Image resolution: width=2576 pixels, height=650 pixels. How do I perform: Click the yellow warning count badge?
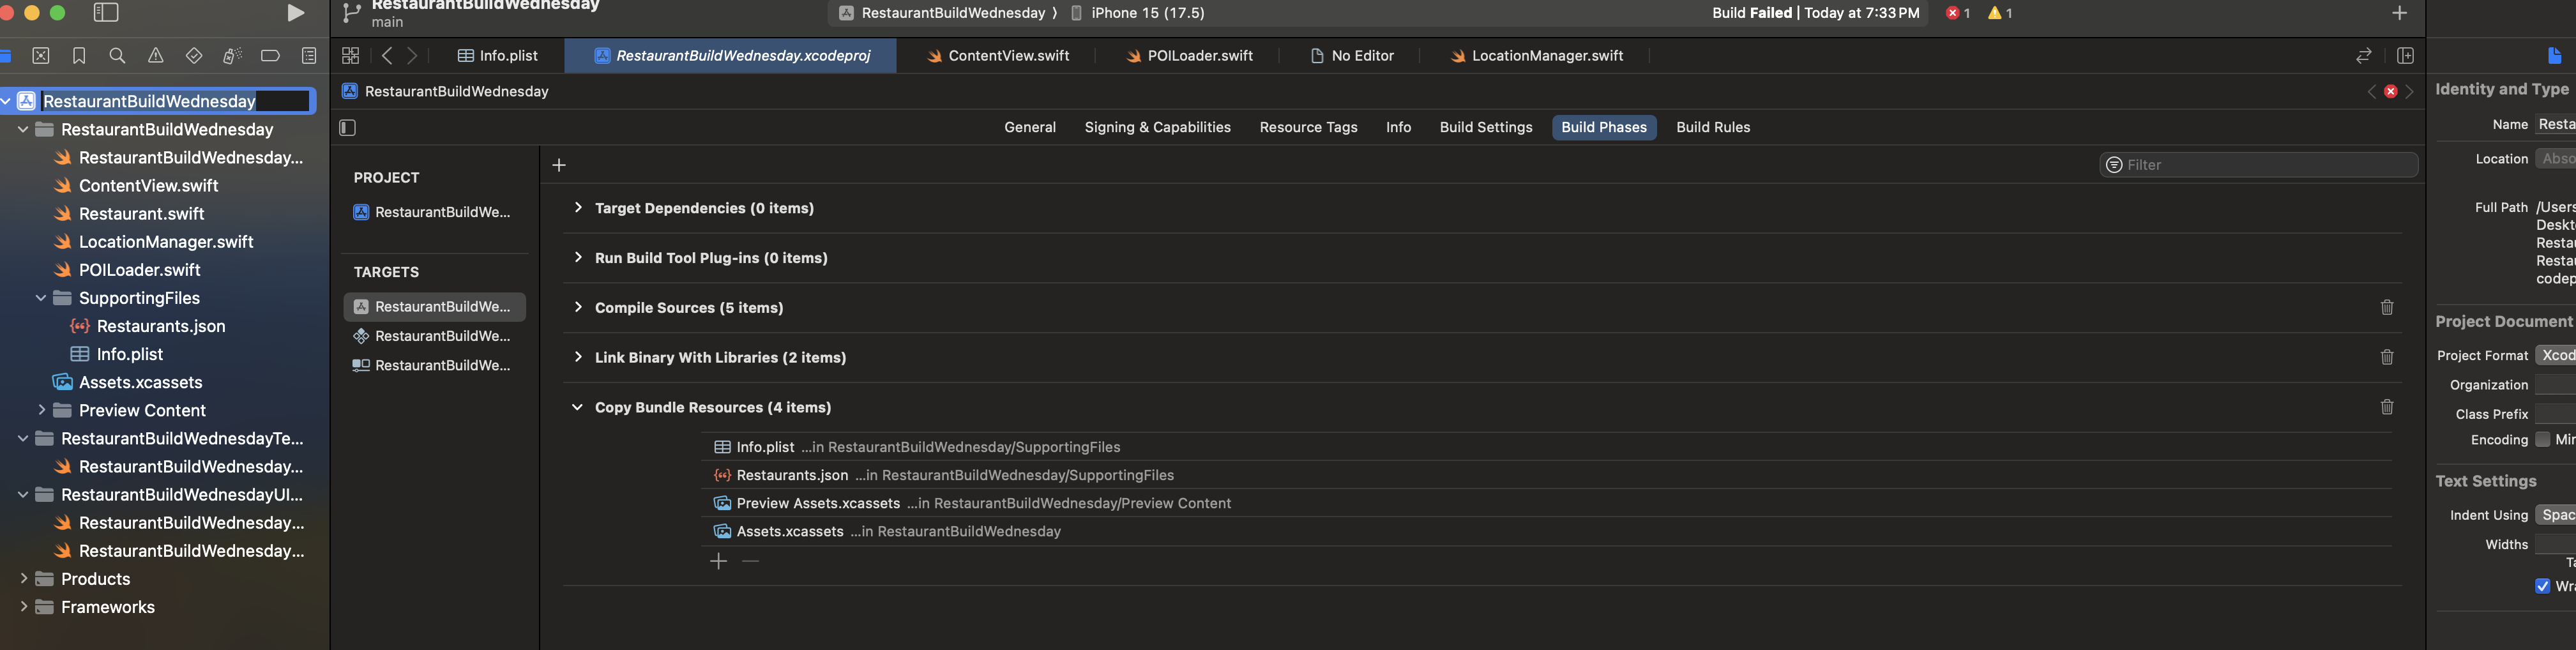click(2000, 13)
